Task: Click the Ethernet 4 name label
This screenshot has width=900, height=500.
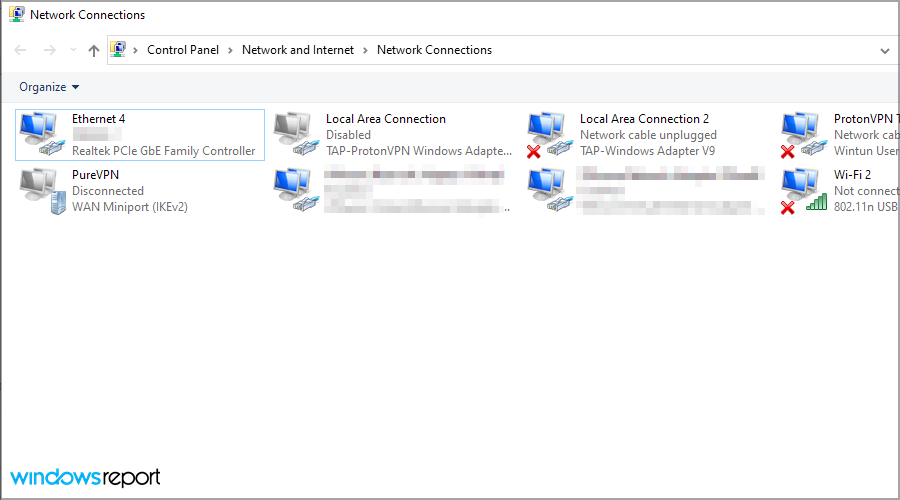Action: (98, 119)
